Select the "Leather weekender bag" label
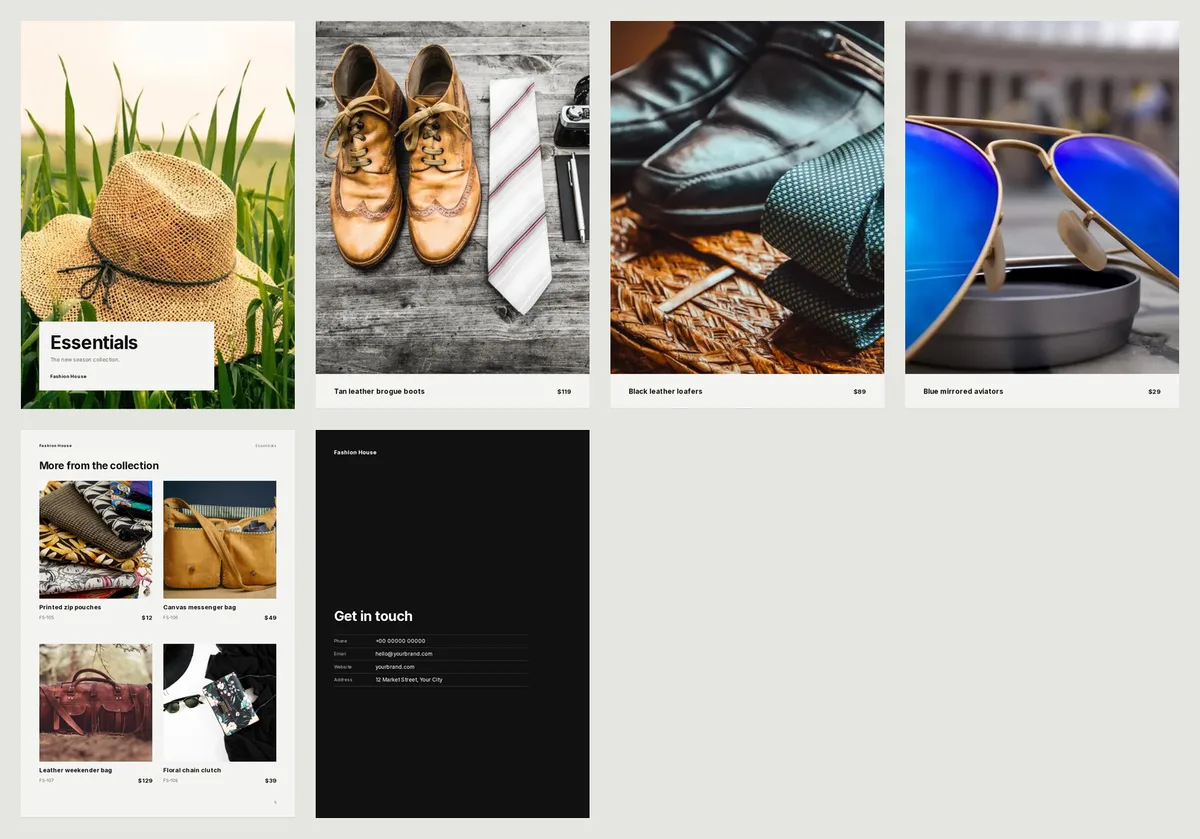Viewport: 1200px width, 839px height. coord(76,770)
